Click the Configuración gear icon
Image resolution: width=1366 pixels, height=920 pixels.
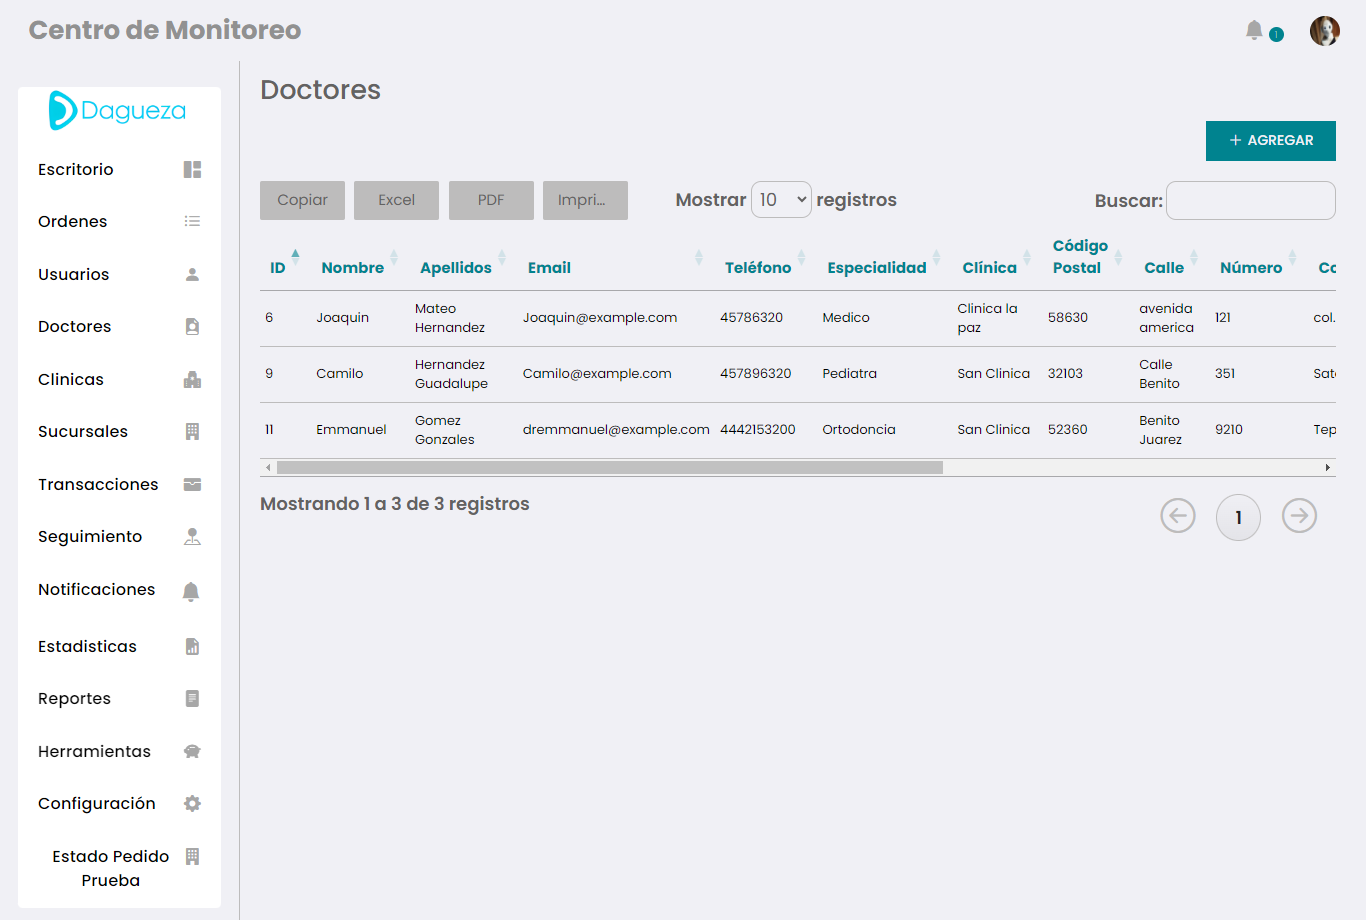click(x=191, y=805)
